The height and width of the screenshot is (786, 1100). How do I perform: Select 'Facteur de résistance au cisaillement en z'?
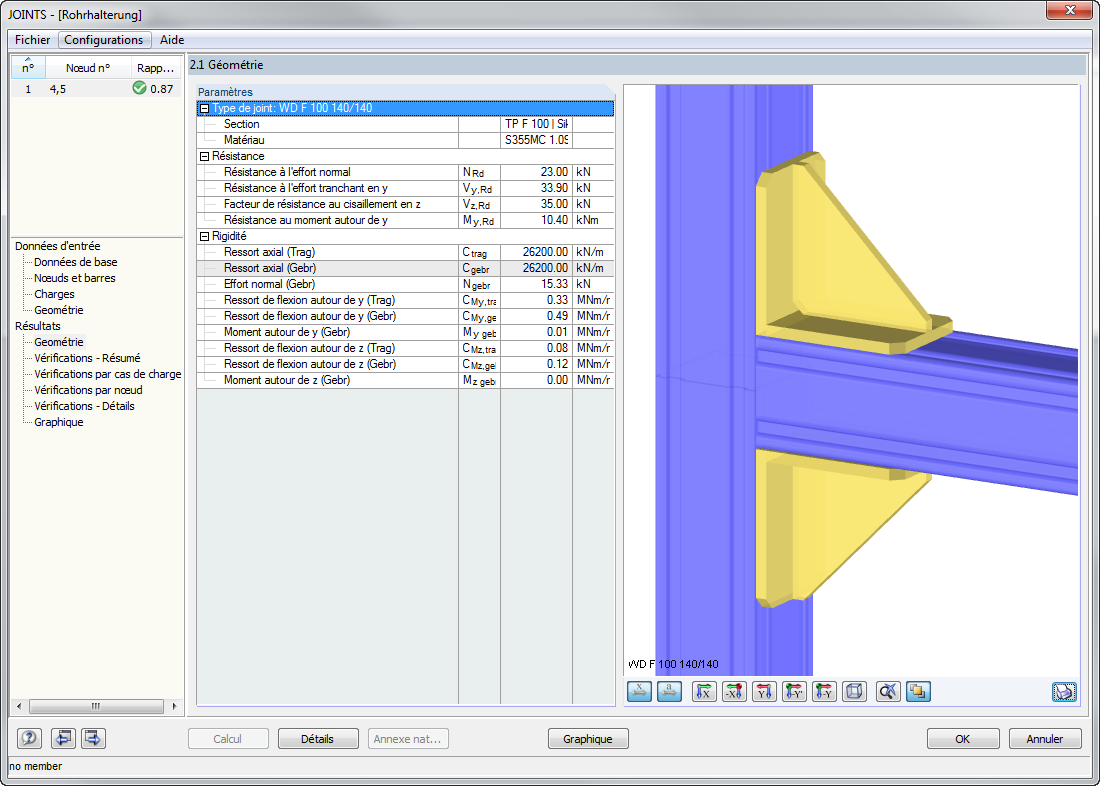pos(405,204)
